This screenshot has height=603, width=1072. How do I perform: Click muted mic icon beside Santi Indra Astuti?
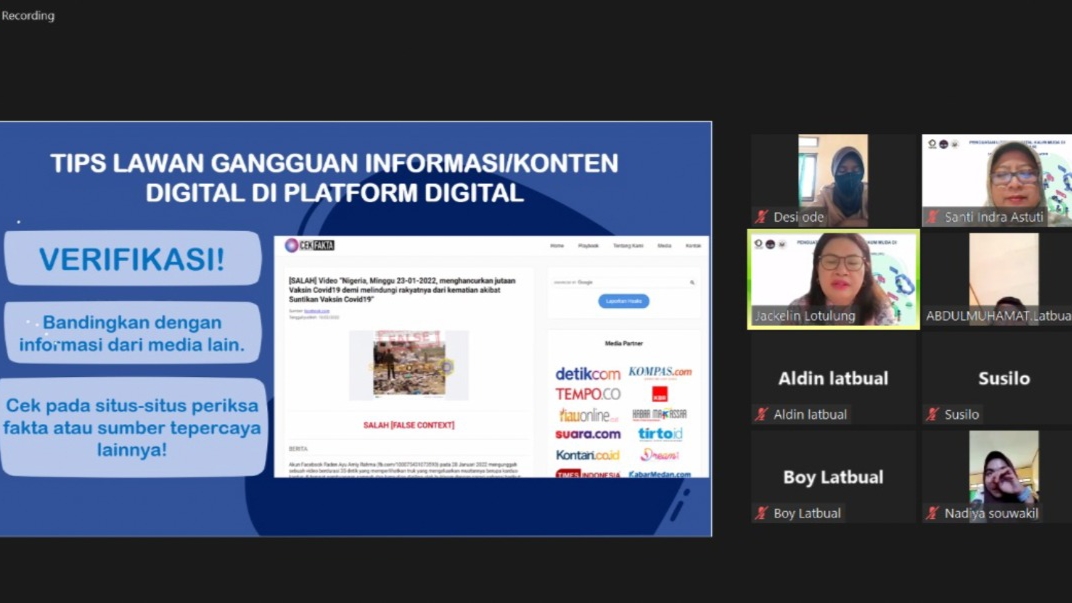pos(933,217)
